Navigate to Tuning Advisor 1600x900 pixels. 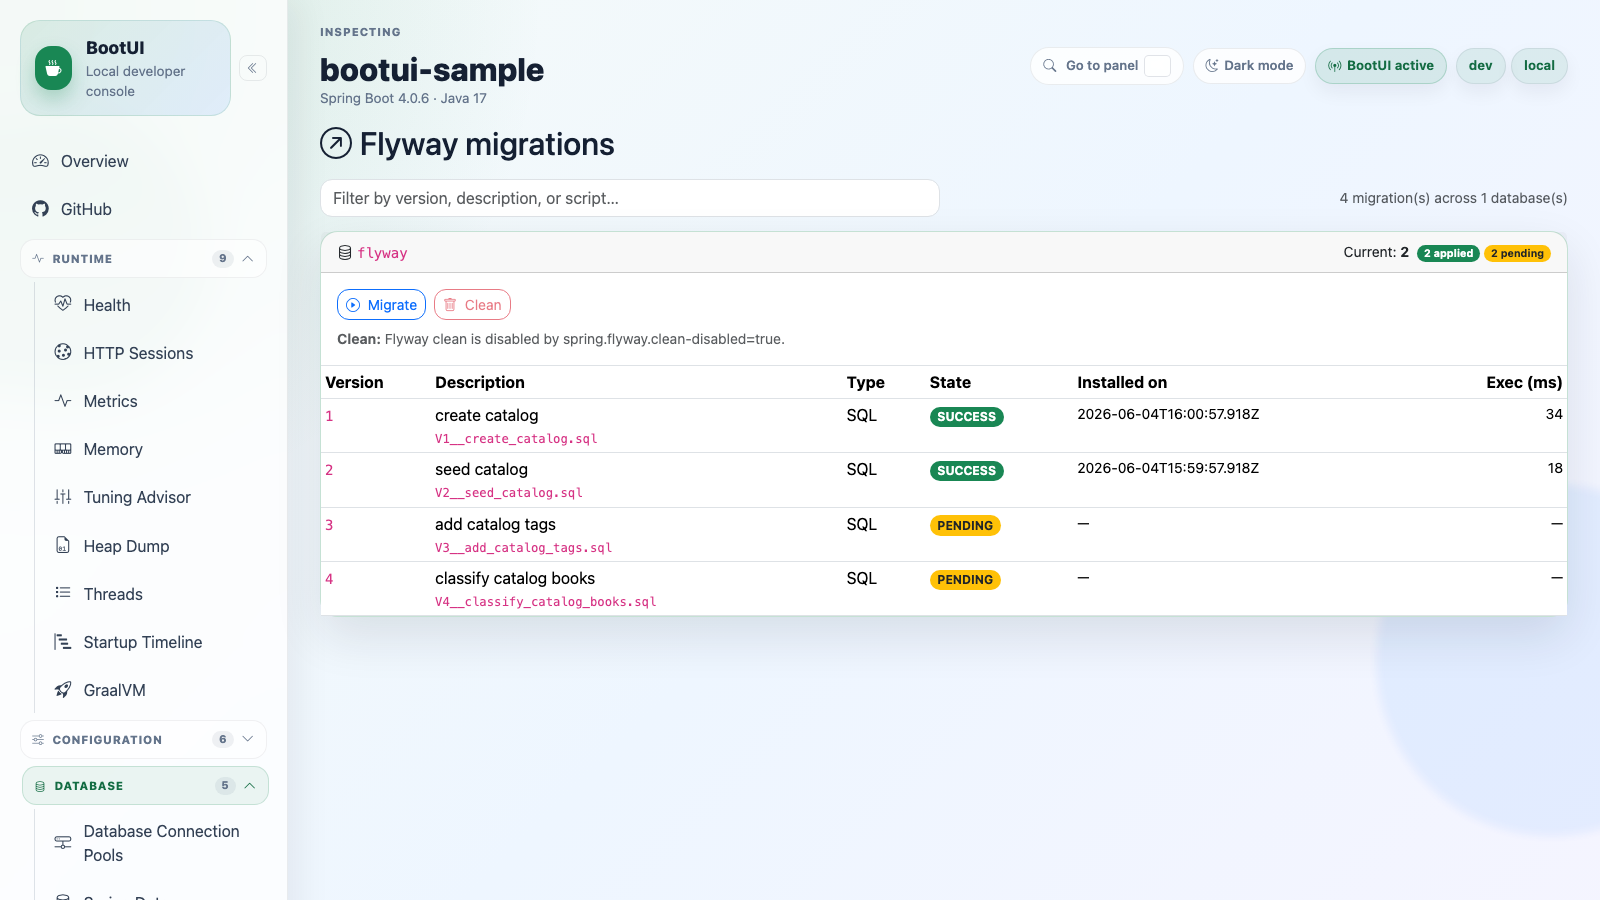tap(137, 497)
